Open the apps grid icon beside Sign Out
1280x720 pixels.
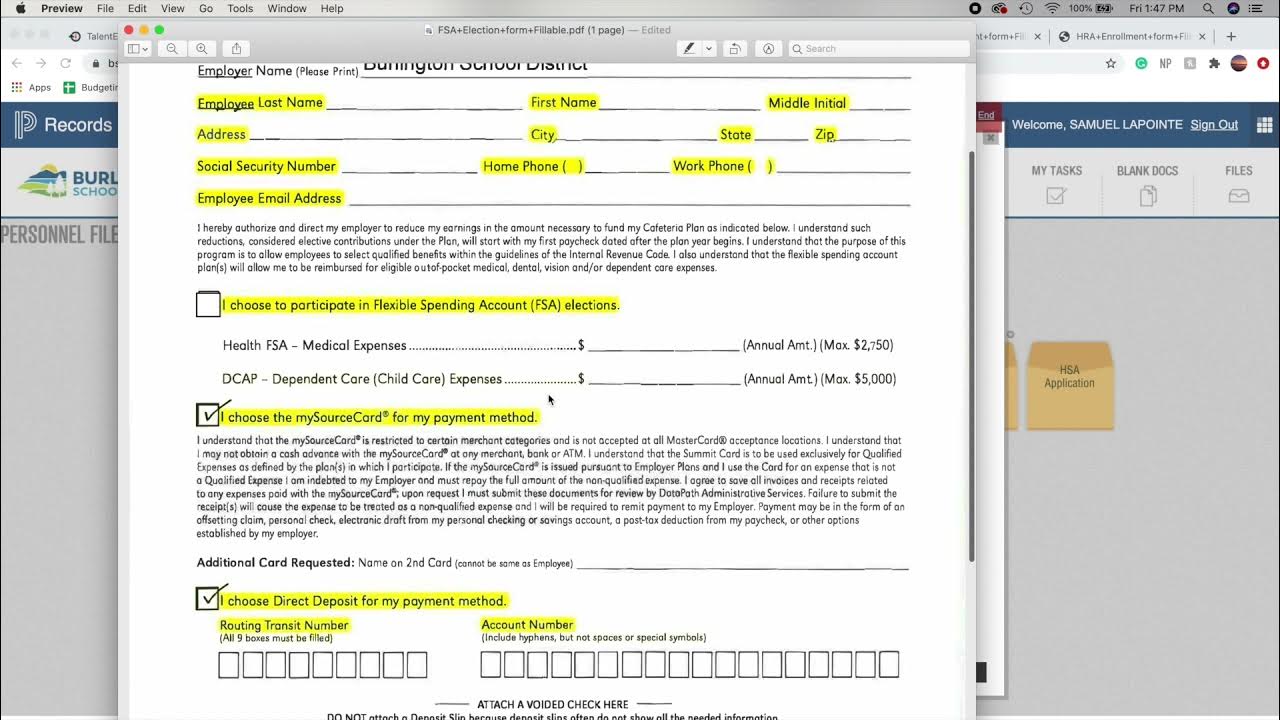1265,125
